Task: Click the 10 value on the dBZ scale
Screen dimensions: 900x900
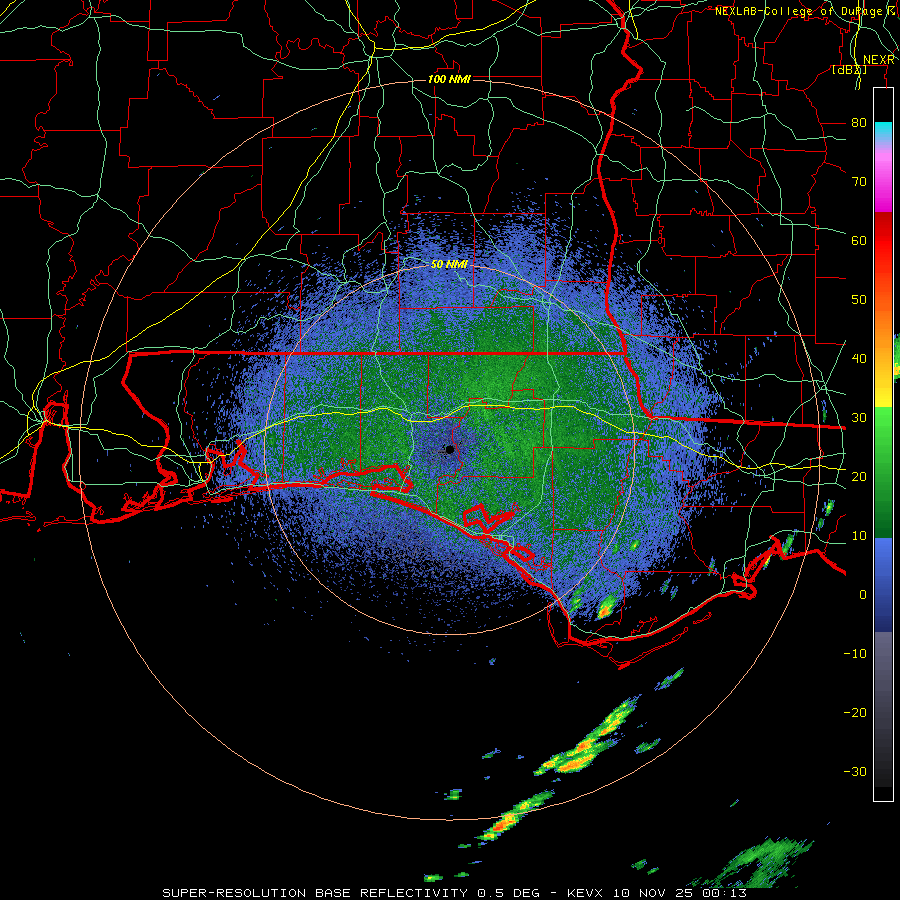Action: tap(859, 536)
